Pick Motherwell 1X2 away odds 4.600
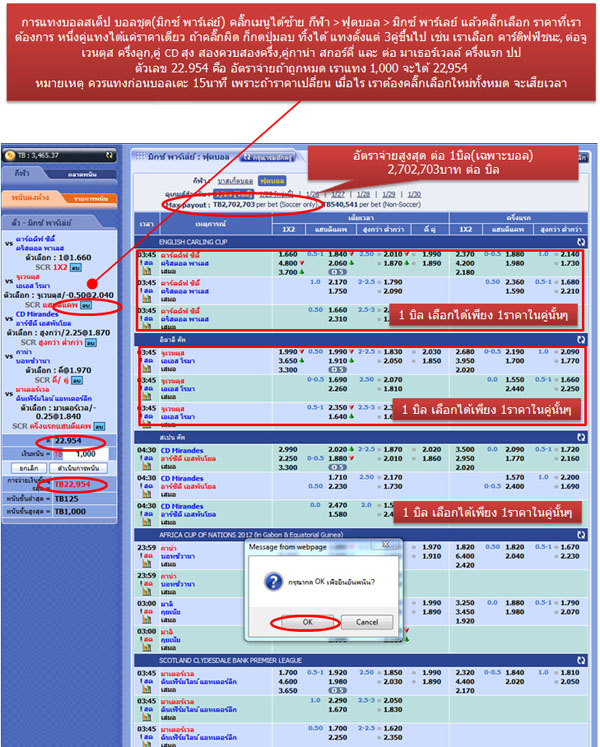The height and width of the screenshot is (747, 600). point(287,681)
